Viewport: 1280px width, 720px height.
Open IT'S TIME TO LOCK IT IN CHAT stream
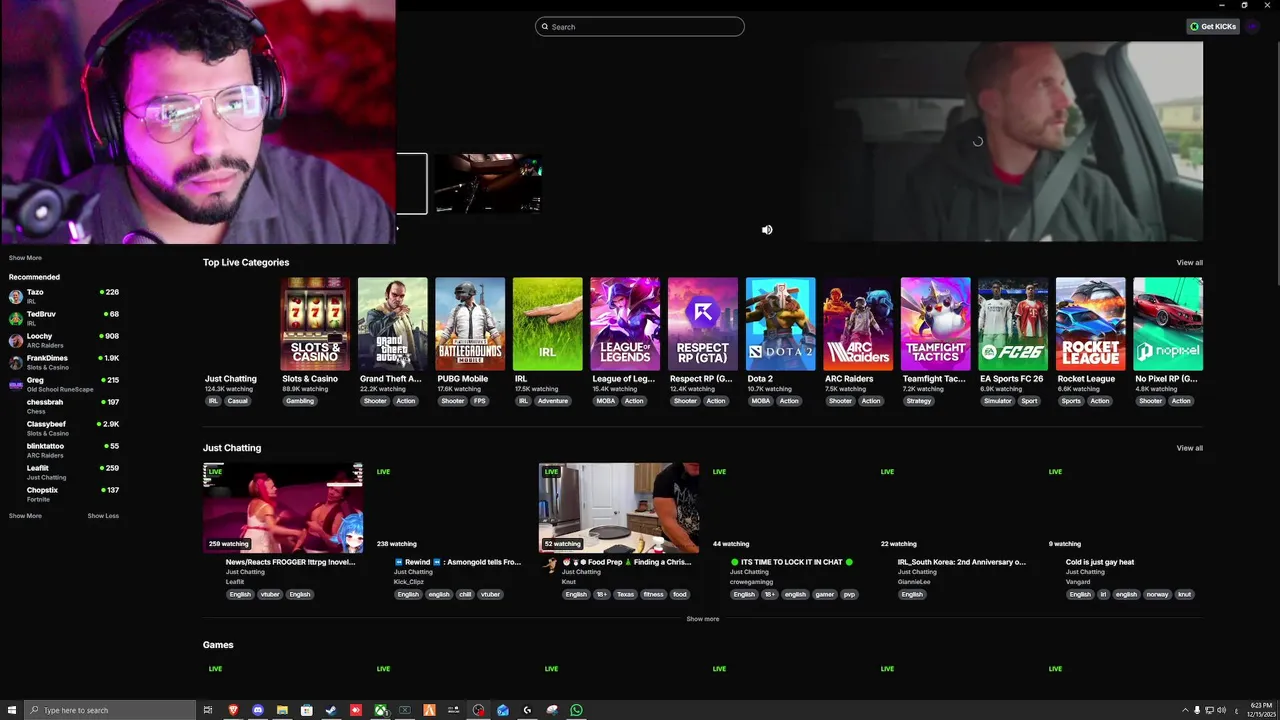click(793, 562)
